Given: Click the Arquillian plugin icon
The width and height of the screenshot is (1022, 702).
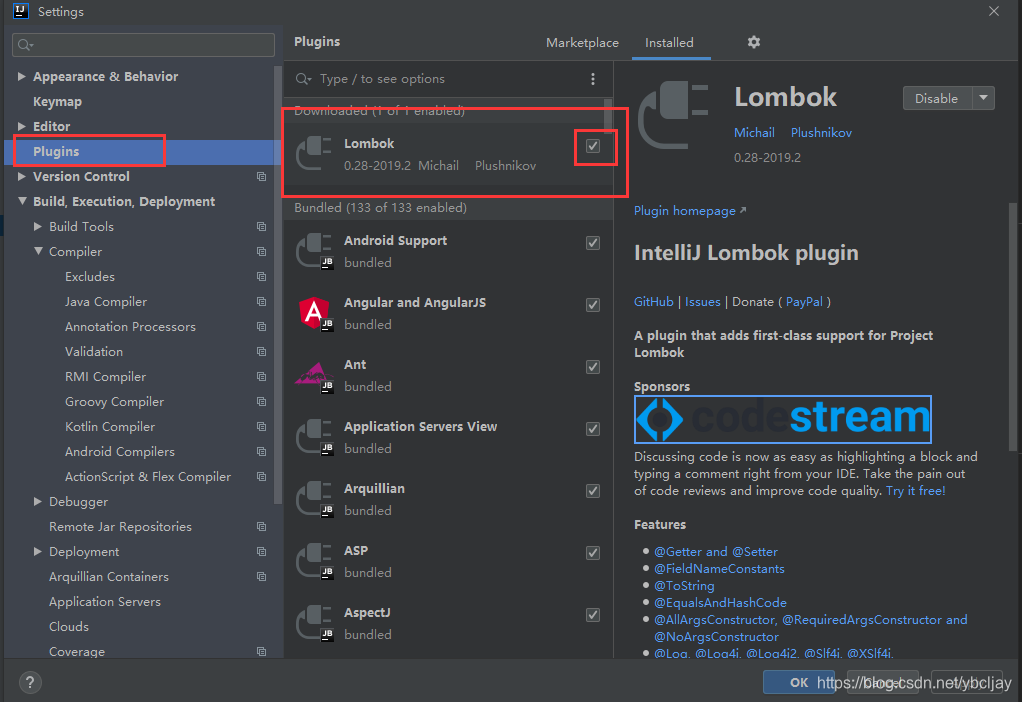Looking at the screenshot, I should 314,499.
